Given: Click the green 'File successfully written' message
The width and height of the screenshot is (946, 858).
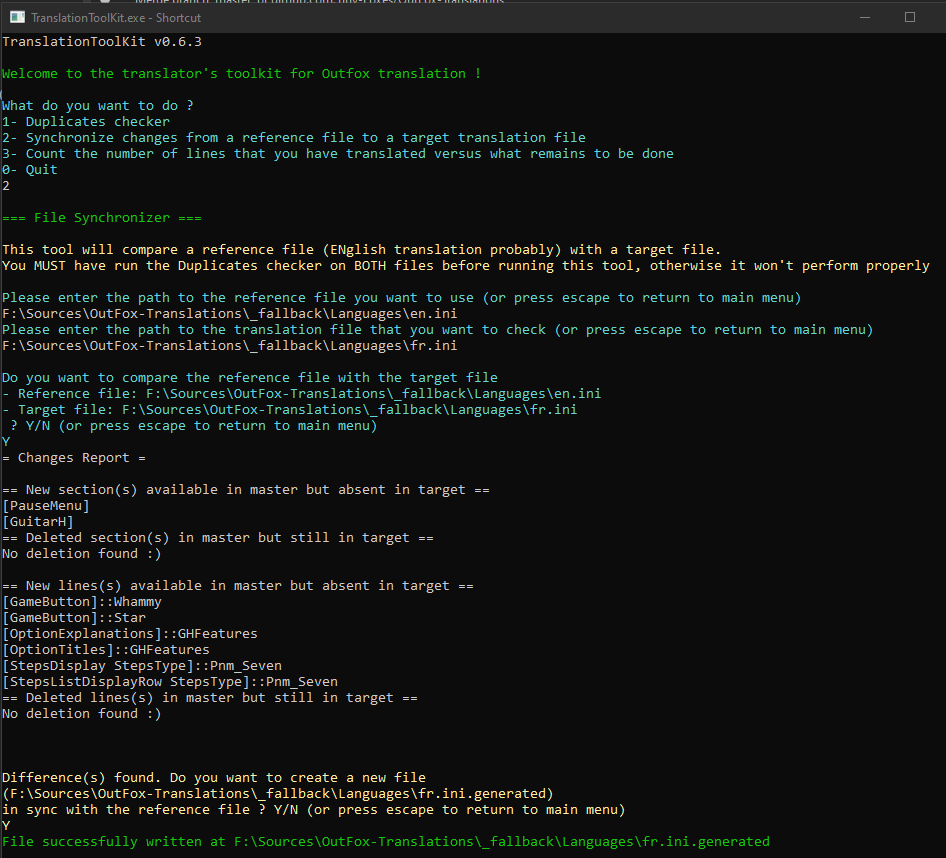Looking at the screenshot, I should pos(386,841).
